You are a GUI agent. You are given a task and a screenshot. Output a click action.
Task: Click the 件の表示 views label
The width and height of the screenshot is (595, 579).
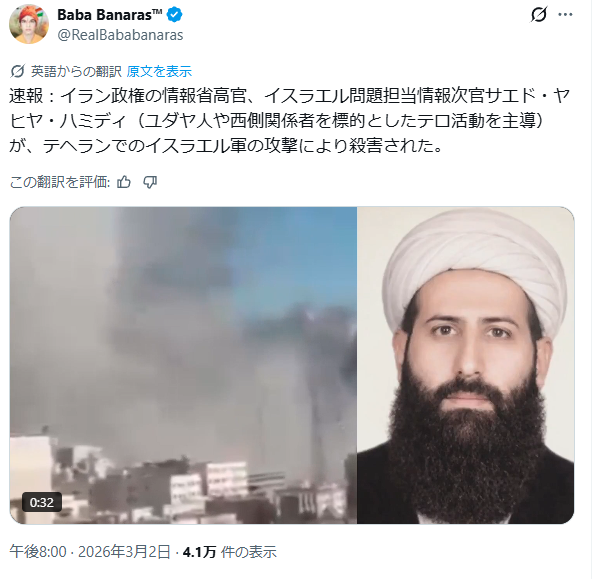point(249,552)
